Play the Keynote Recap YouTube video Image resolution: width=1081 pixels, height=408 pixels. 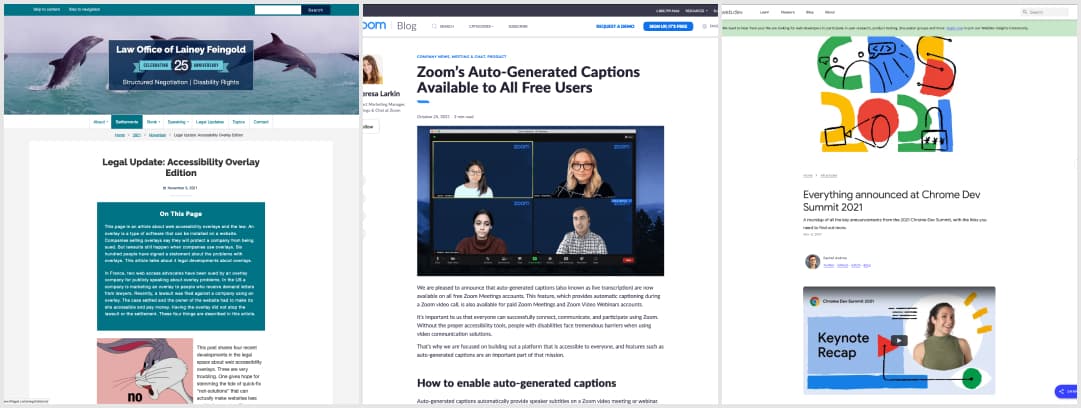[899, 340]
